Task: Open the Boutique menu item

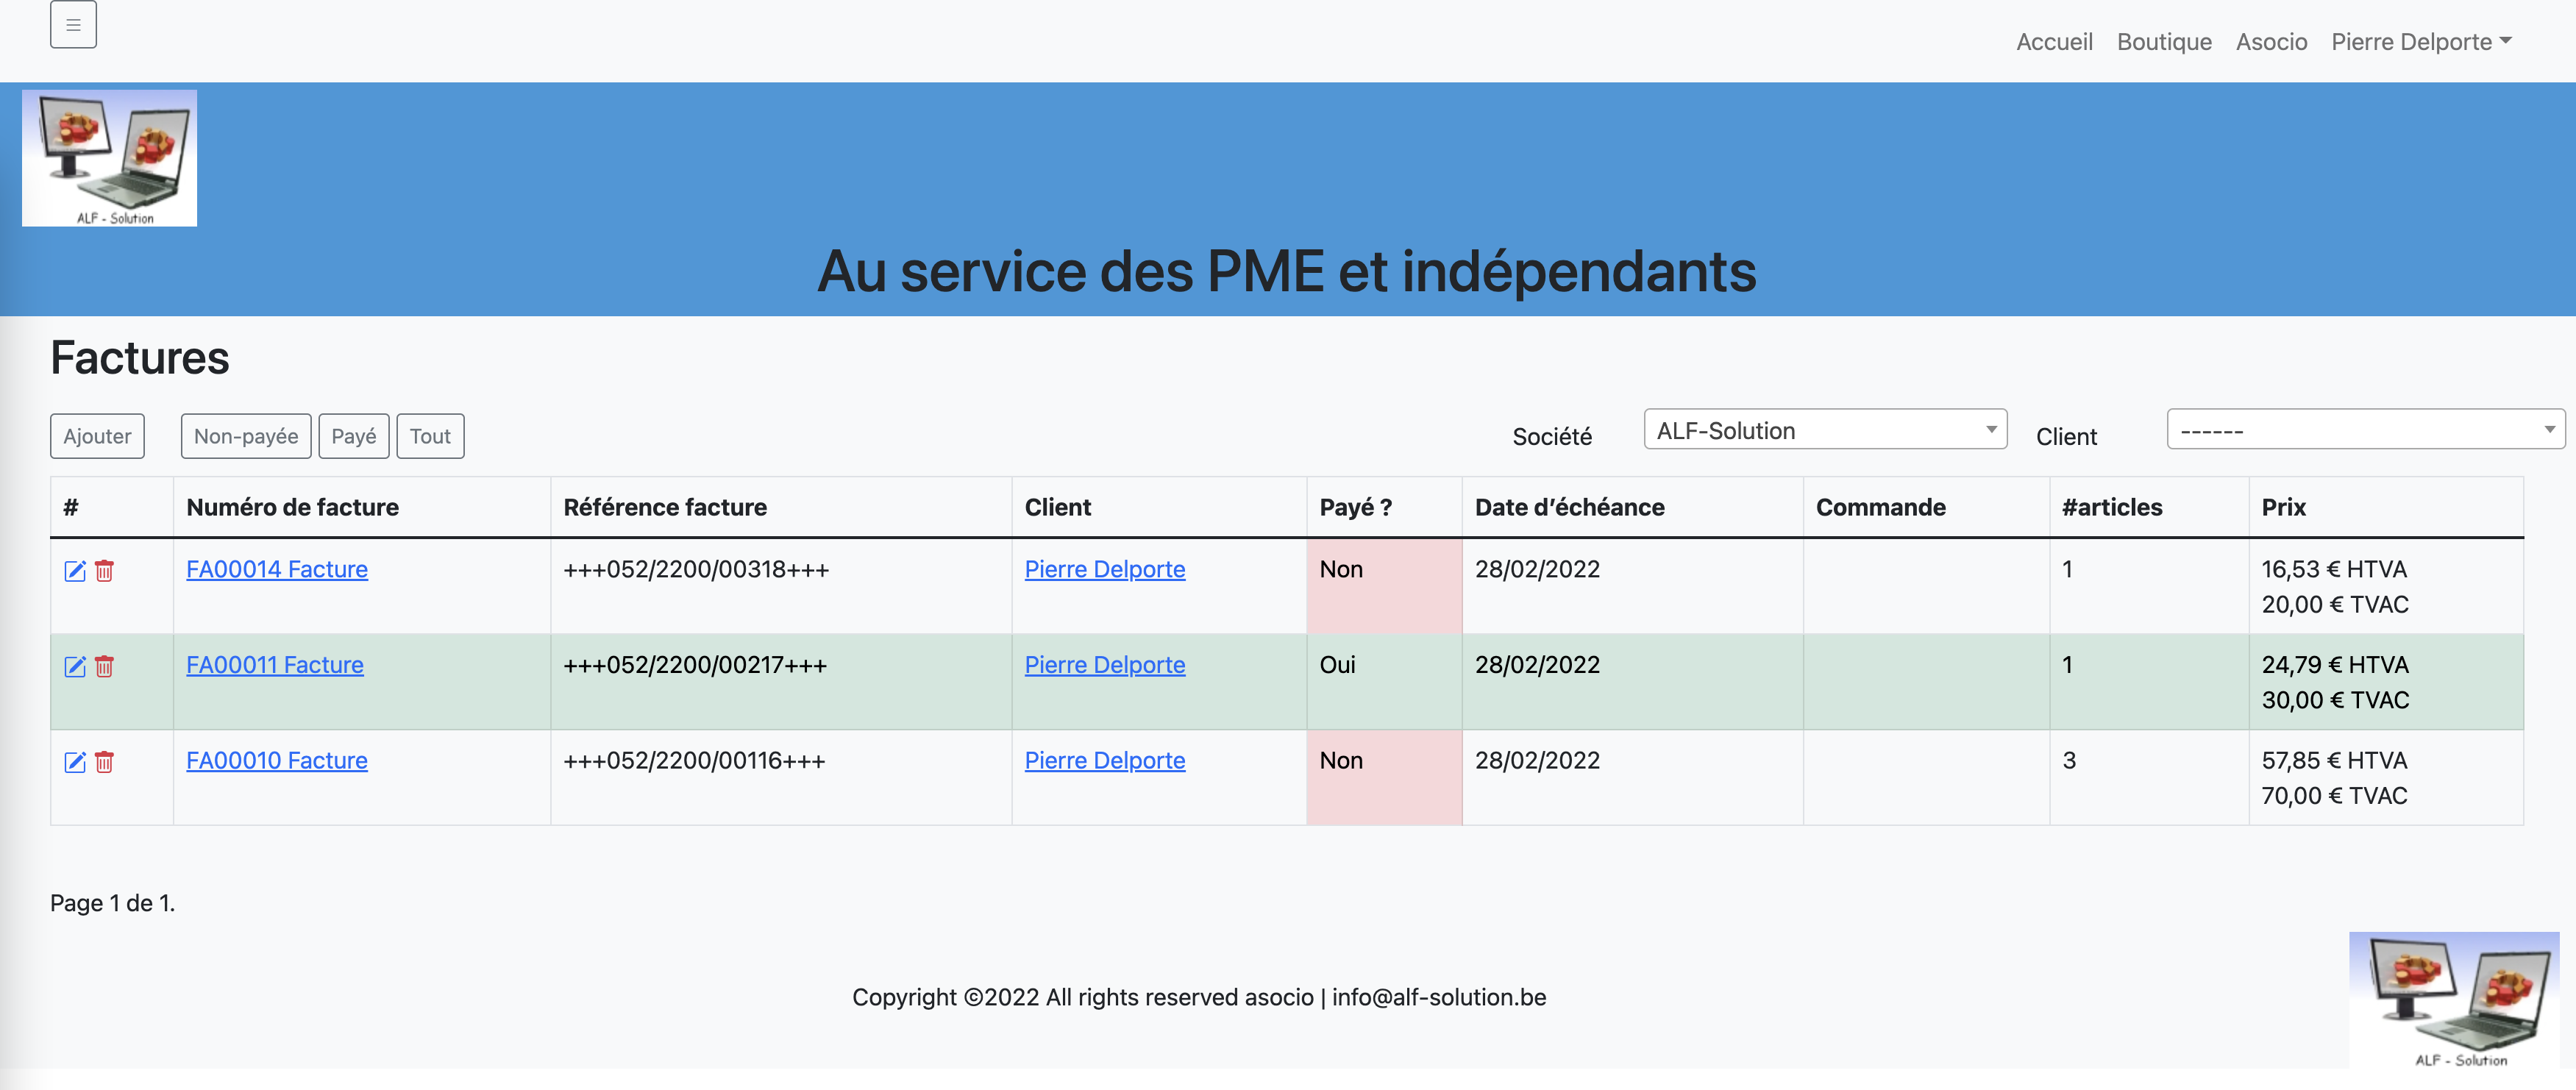Action: point(2164,42)
